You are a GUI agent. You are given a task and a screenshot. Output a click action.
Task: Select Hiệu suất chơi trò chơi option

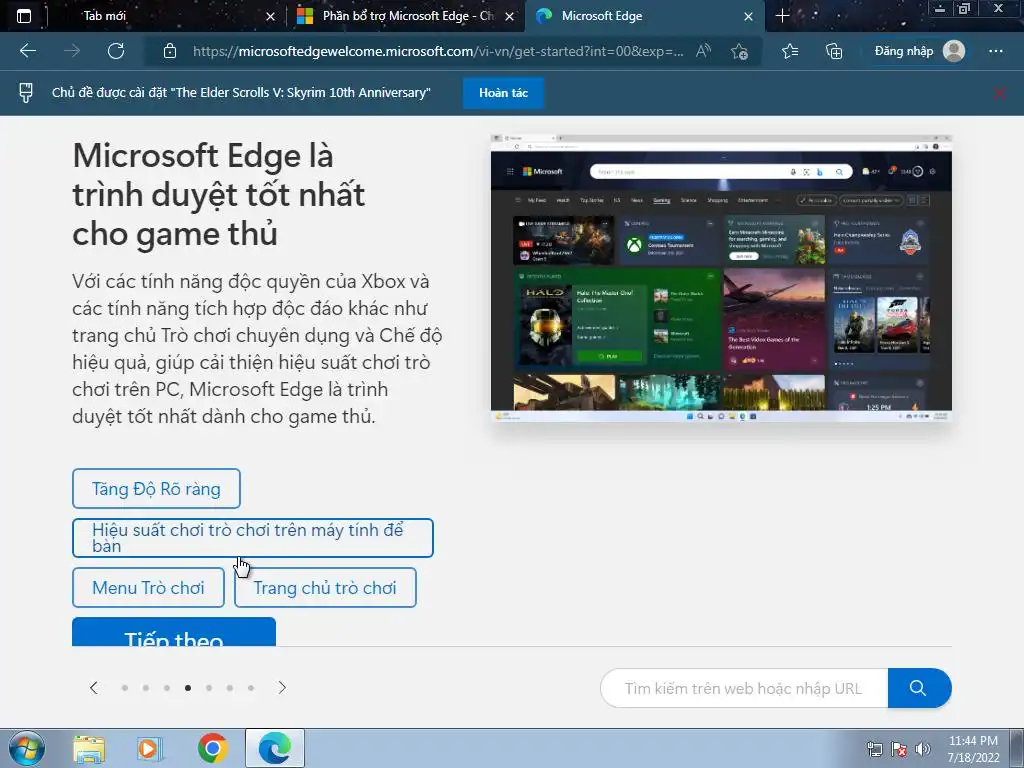tap(253, 538)
